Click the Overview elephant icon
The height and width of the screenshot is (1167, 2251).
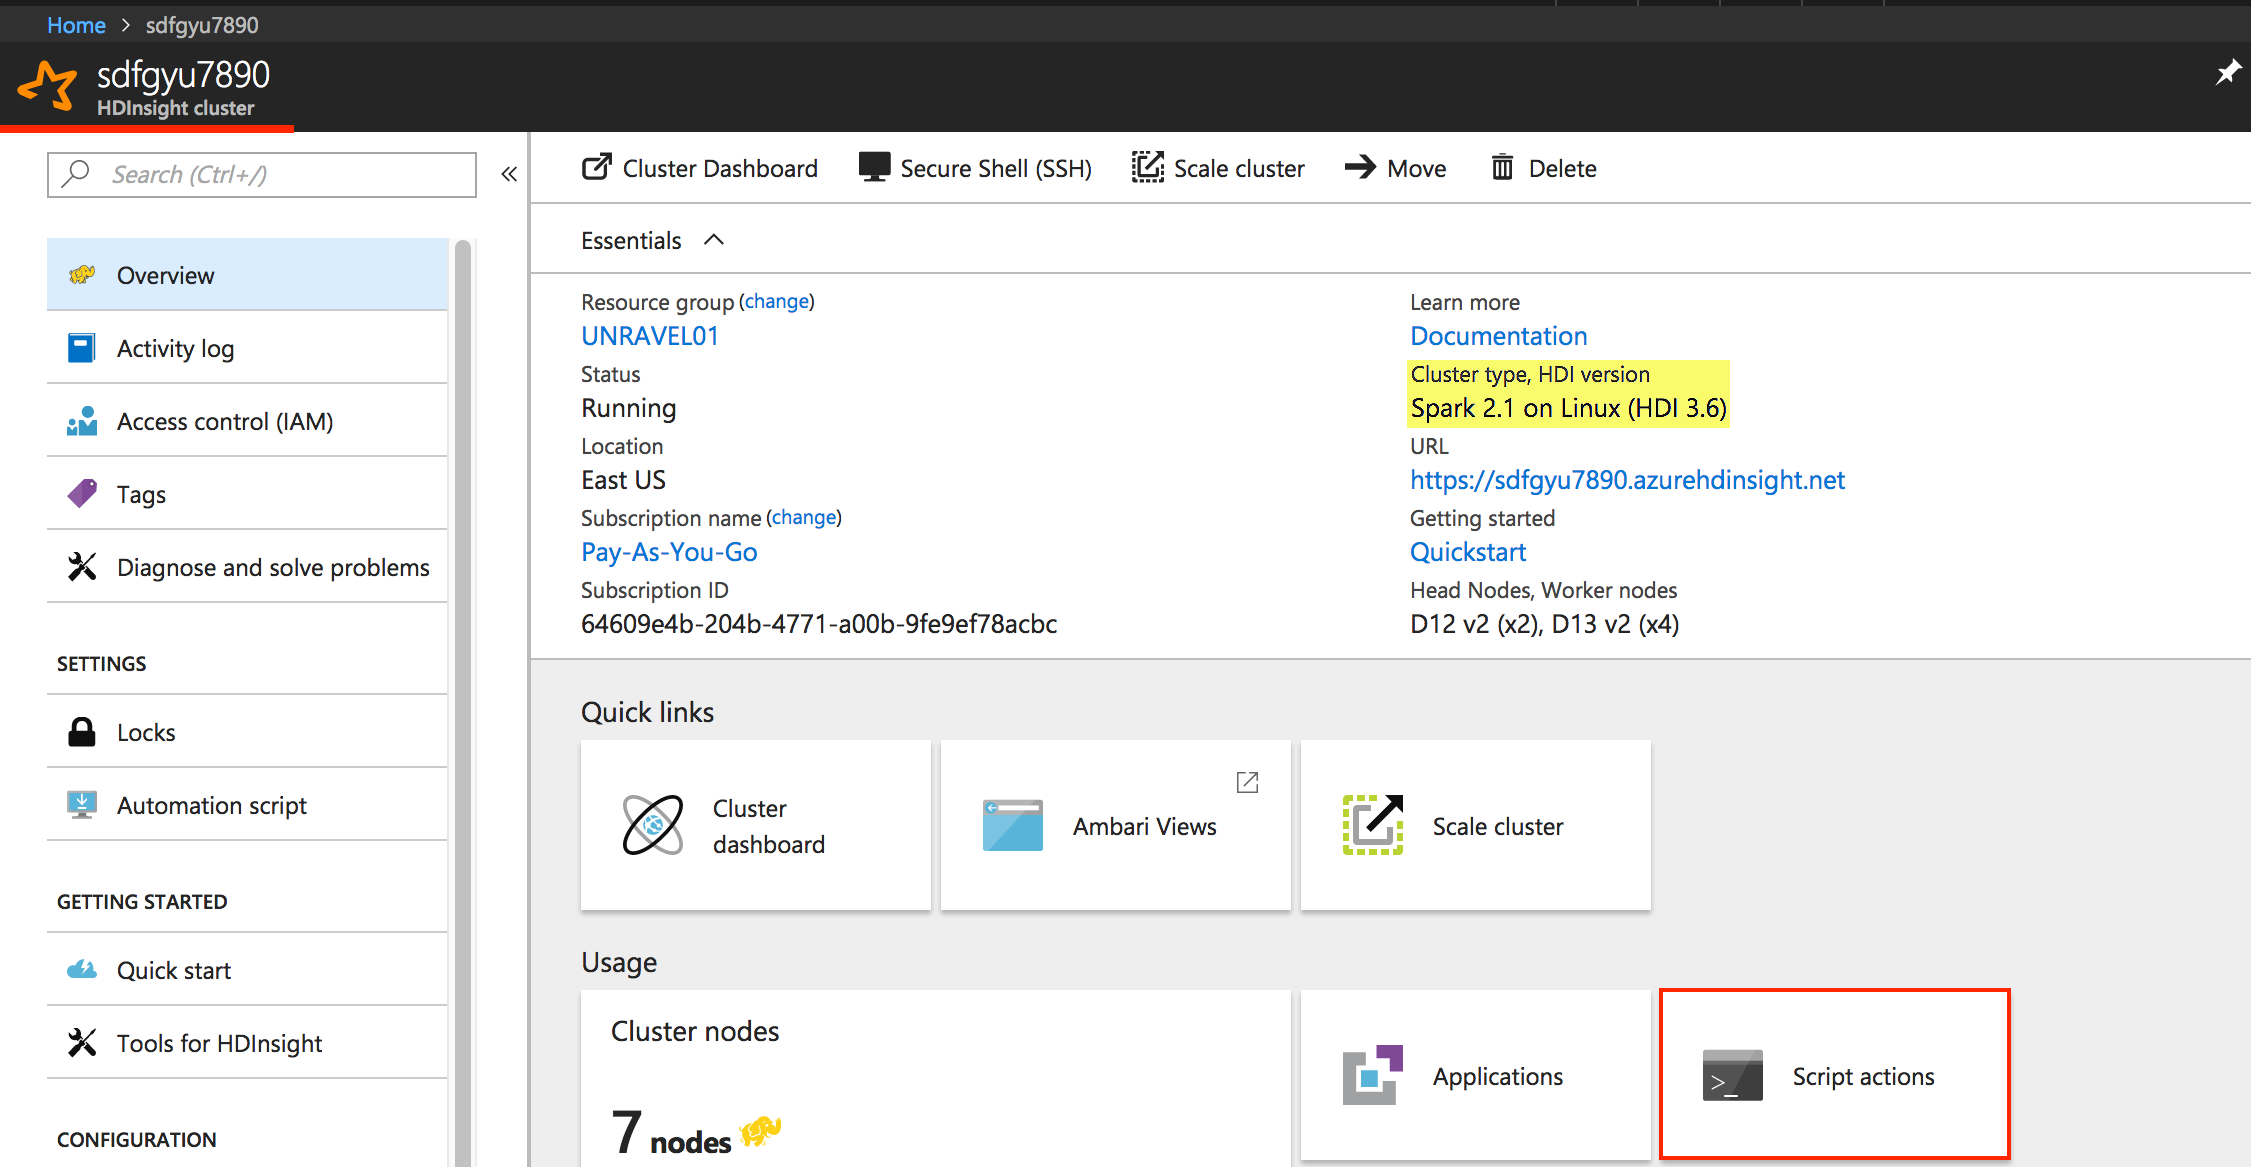click(82, 275)
